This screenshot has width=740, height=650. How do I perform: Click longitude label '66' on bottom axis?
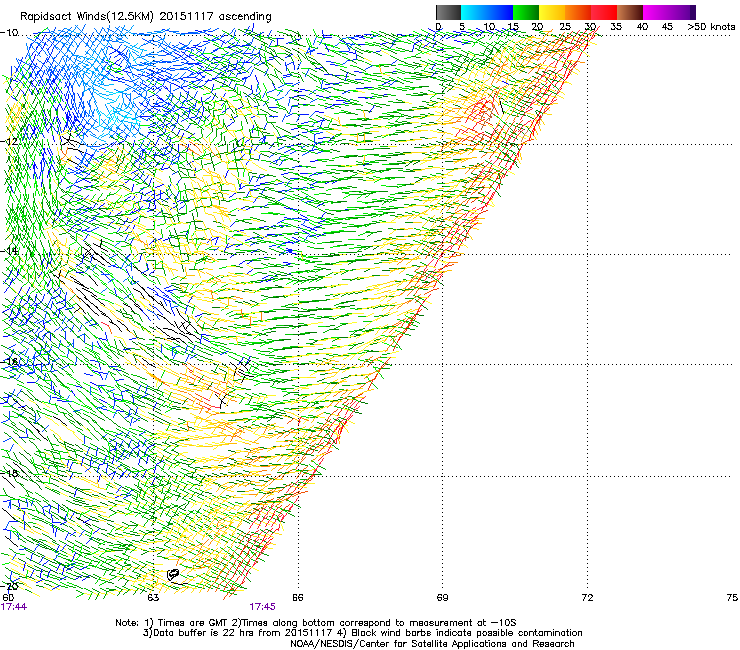point(297,598)
